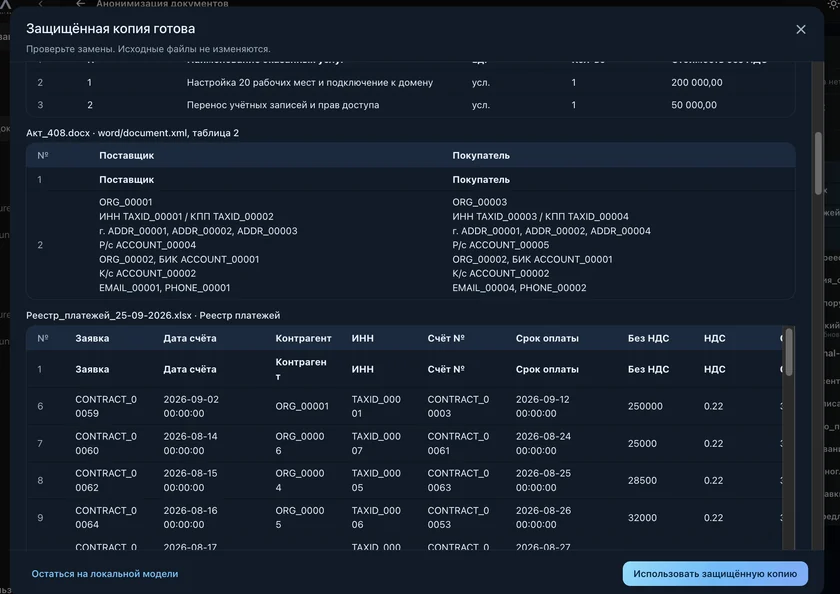
Task: Click the payment registry table's inner scrollbar
Action: [789, 352]
